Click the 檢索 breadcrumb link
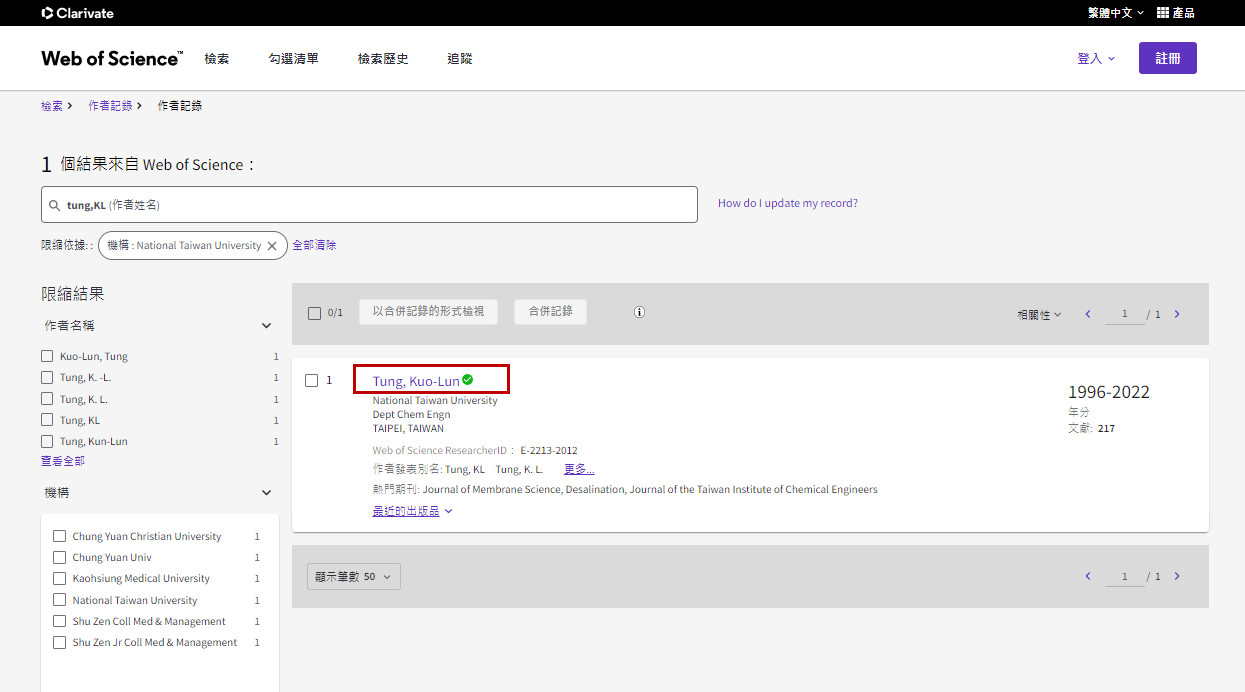The image size is (1245, 692). (x=52, y=105)
